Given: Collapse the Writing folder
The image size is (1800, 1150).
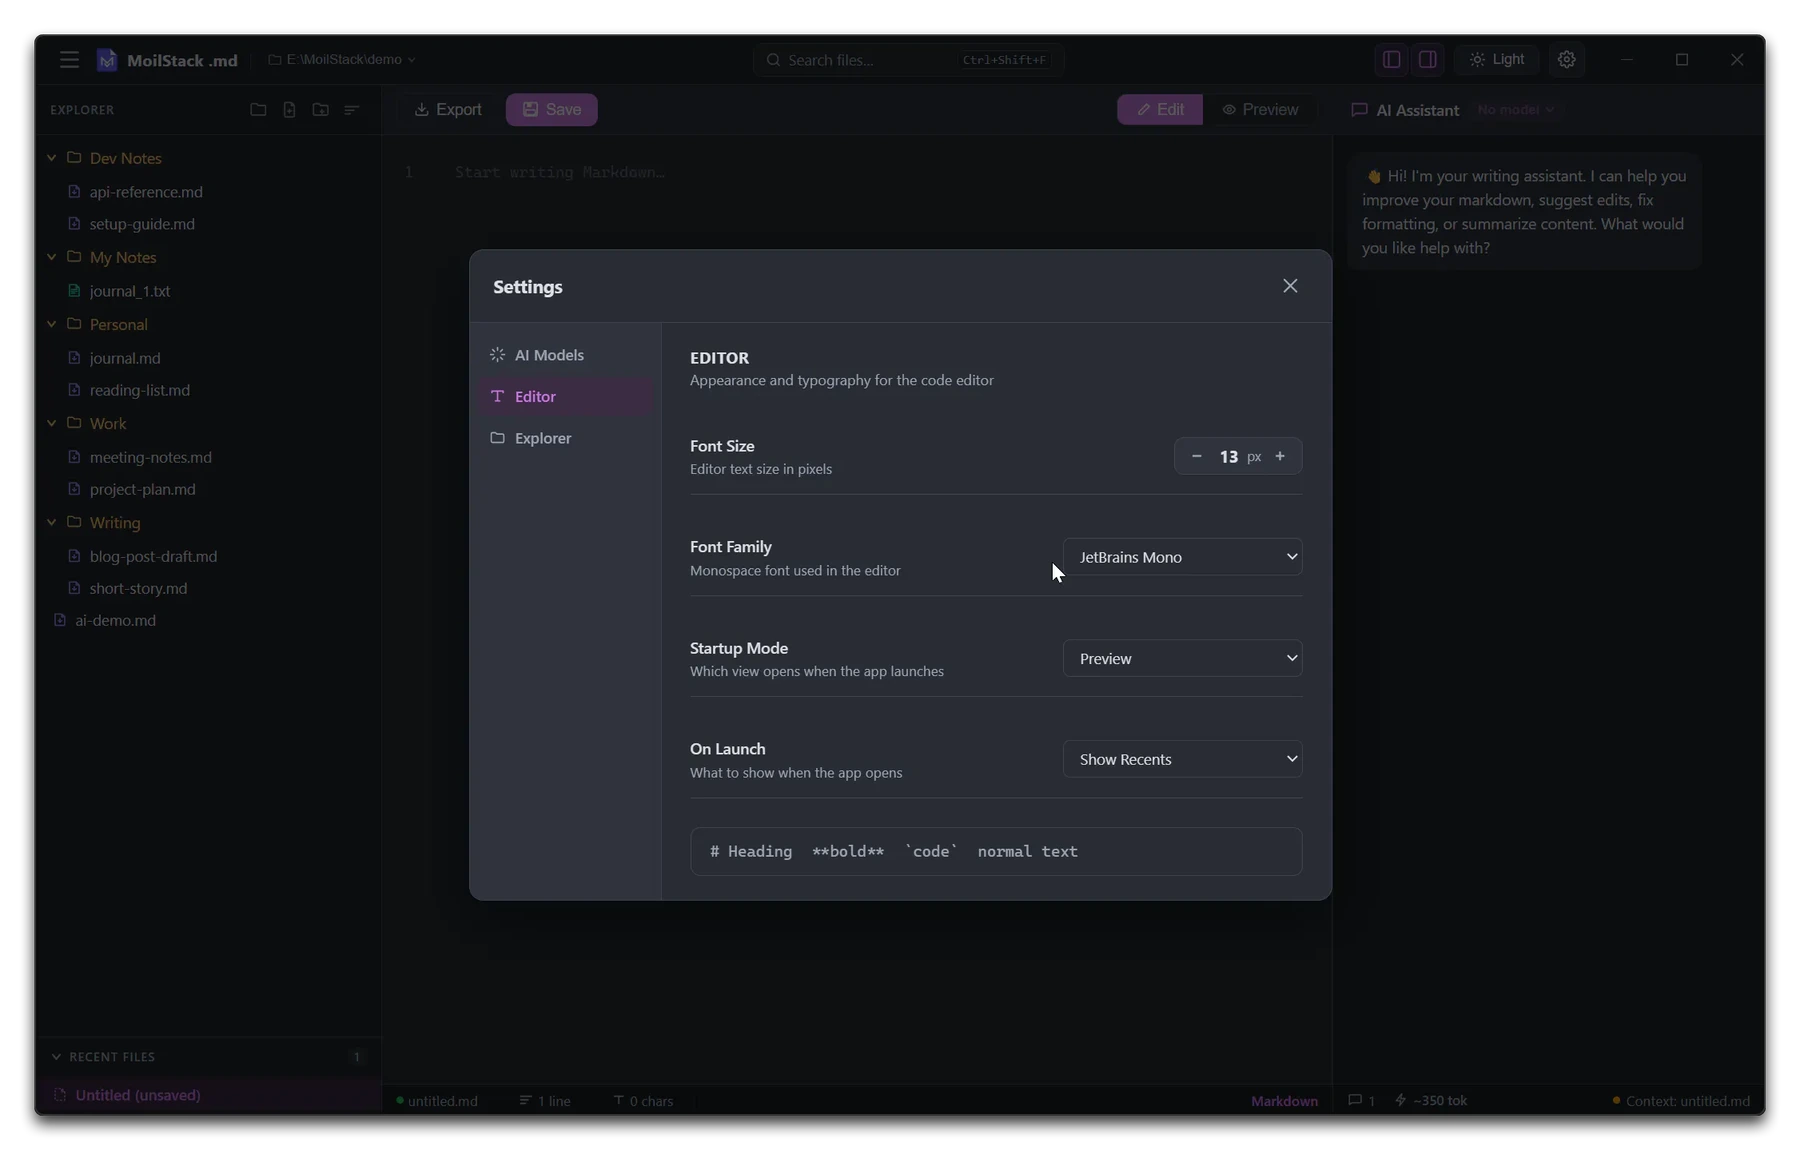Looking at the screenshot, I should (52, 522).
